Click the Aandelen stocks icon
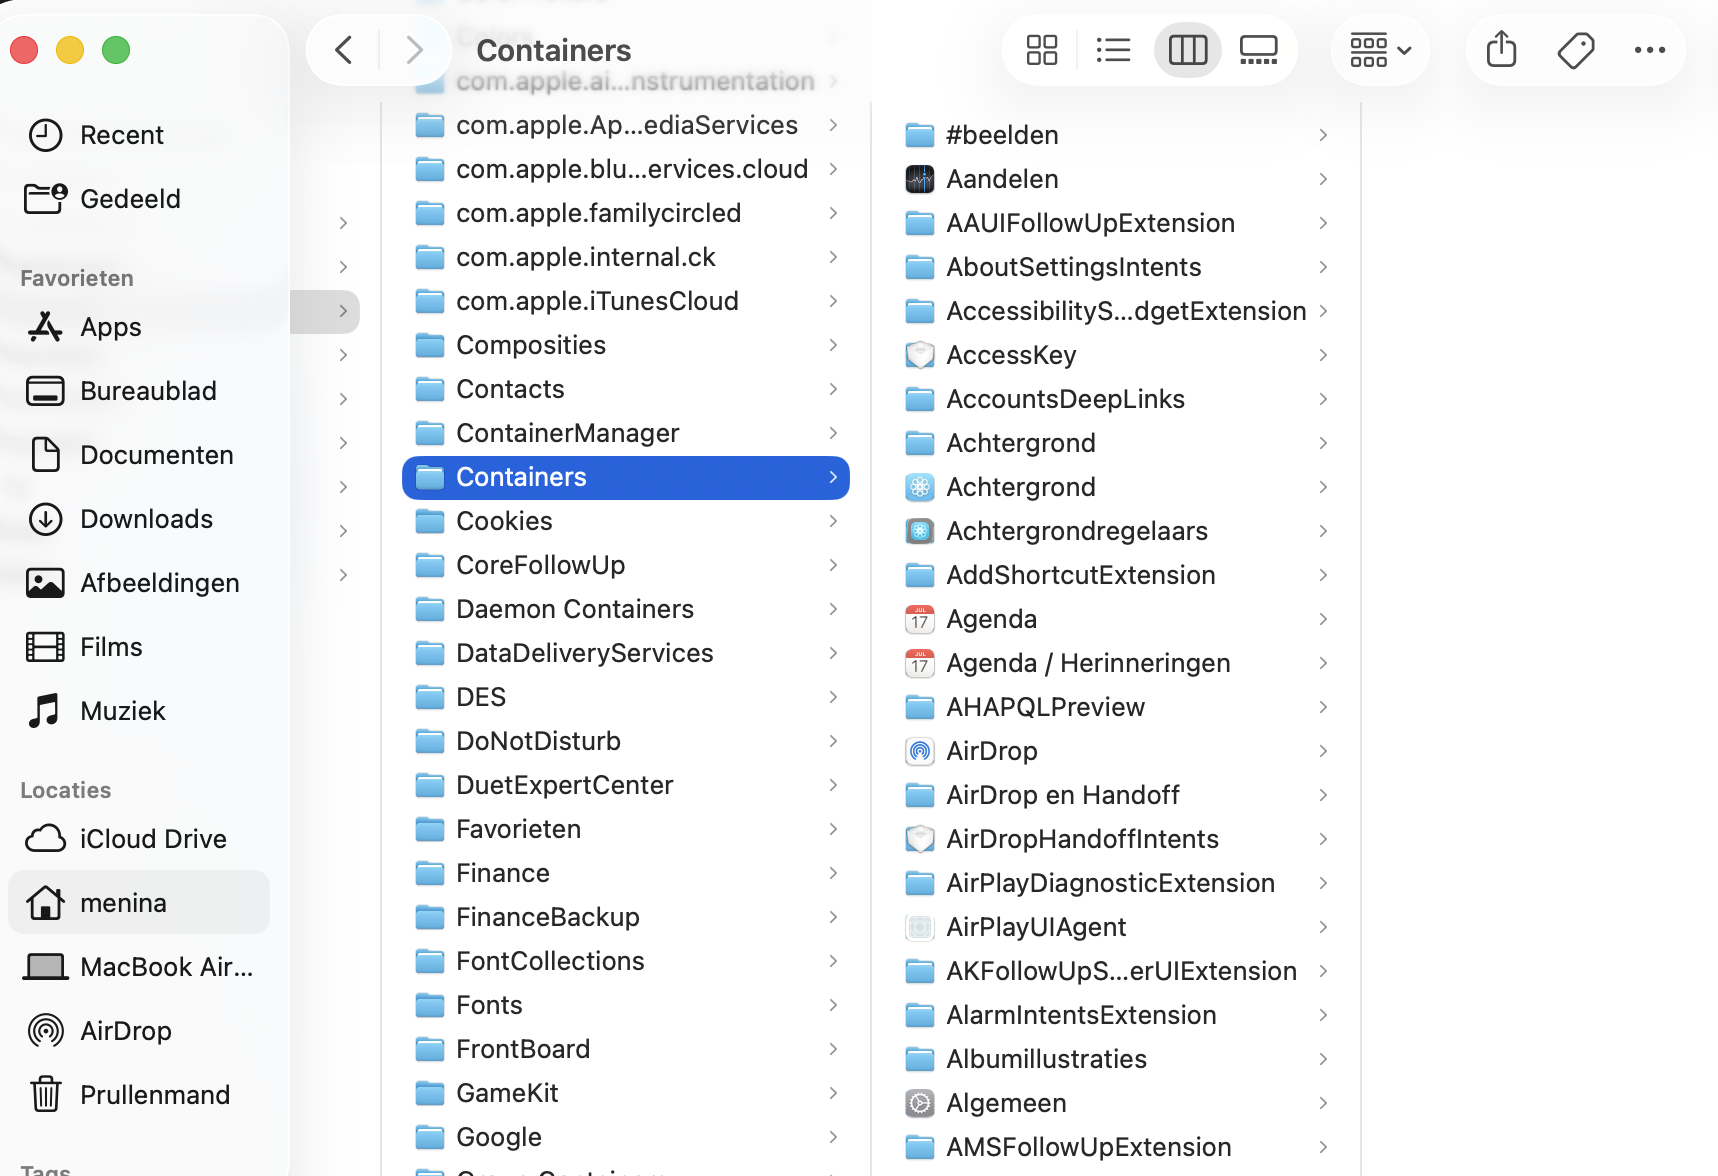This screenshot has height=1176, width=1718. point(919,178)
